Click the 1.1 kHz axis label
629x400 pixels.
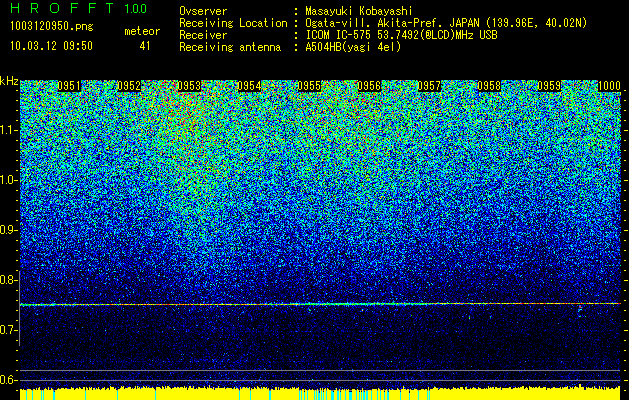click(x=8, y=130)
